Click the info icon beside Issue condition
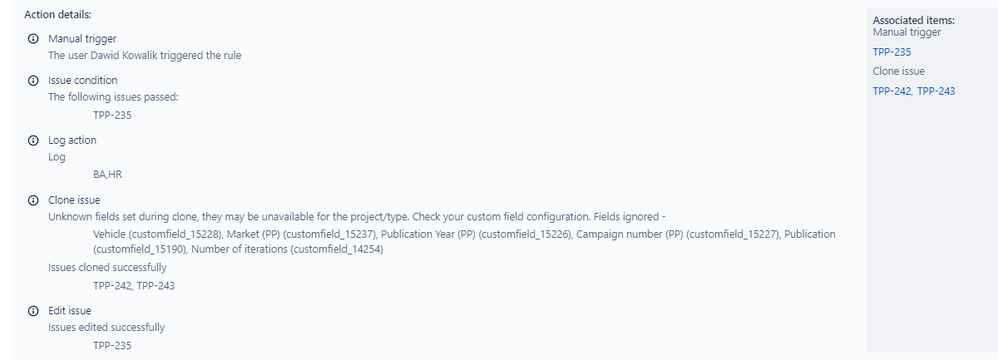The image size is (998, 360). pos(33,81)
